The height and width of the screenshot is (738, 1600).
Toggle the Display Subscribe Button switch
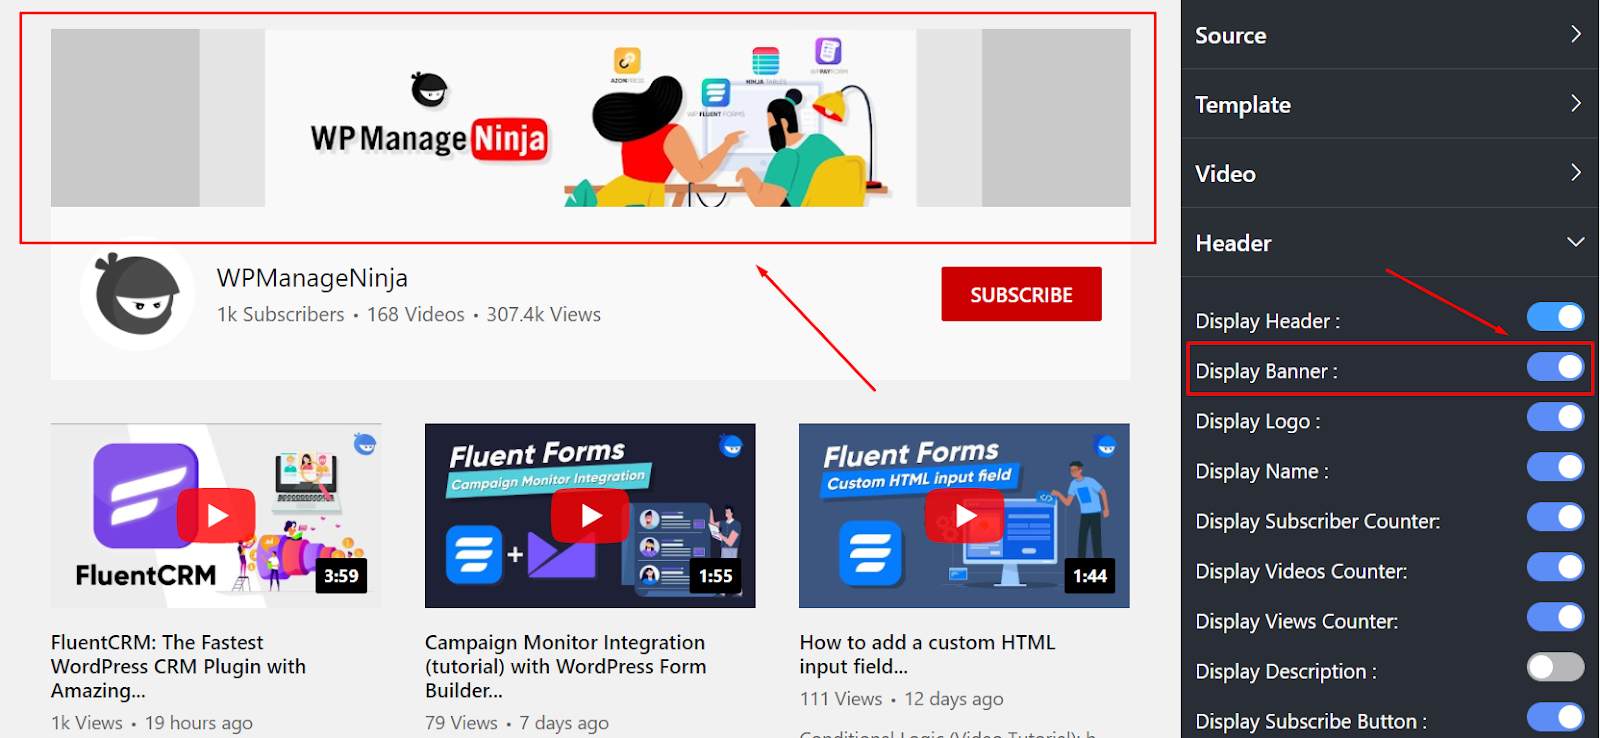pos(1556,717)
